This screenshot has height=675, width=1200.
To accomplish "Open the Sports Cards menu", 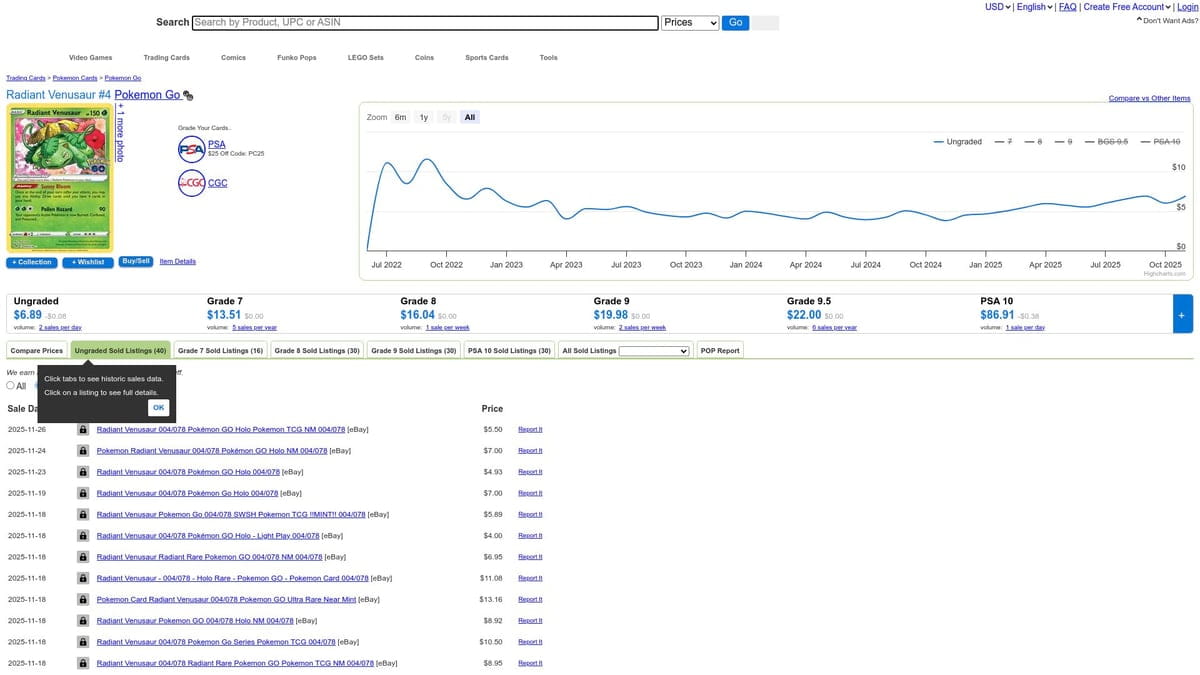I will [487, 58].
